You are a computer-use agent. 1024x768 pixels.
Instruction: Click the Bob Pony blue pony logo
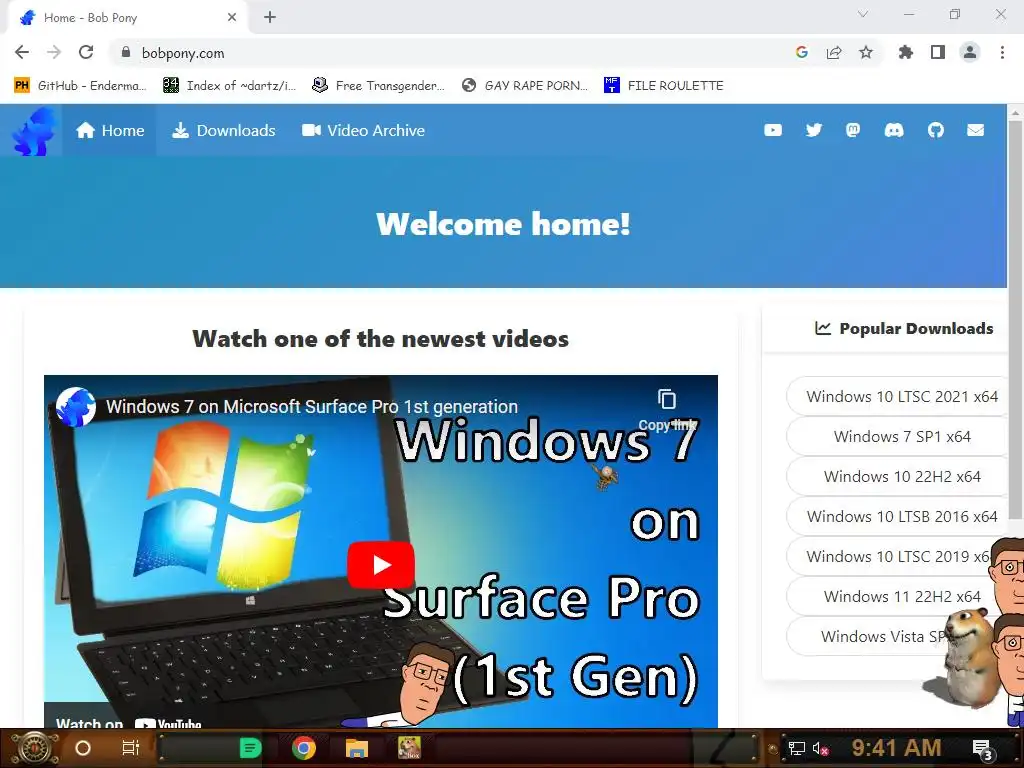[x=33, y=131]
